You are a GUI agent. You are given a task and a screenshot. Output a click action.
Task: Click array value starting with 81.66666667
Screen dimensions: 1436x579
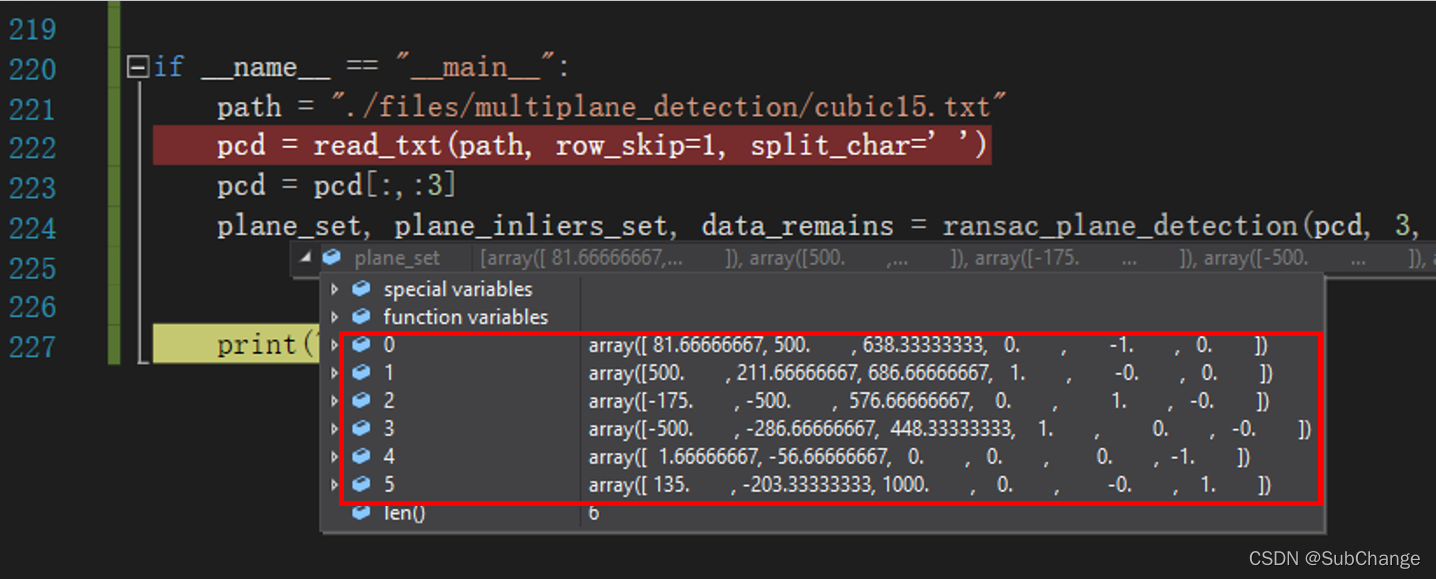(x=928, y=345)
